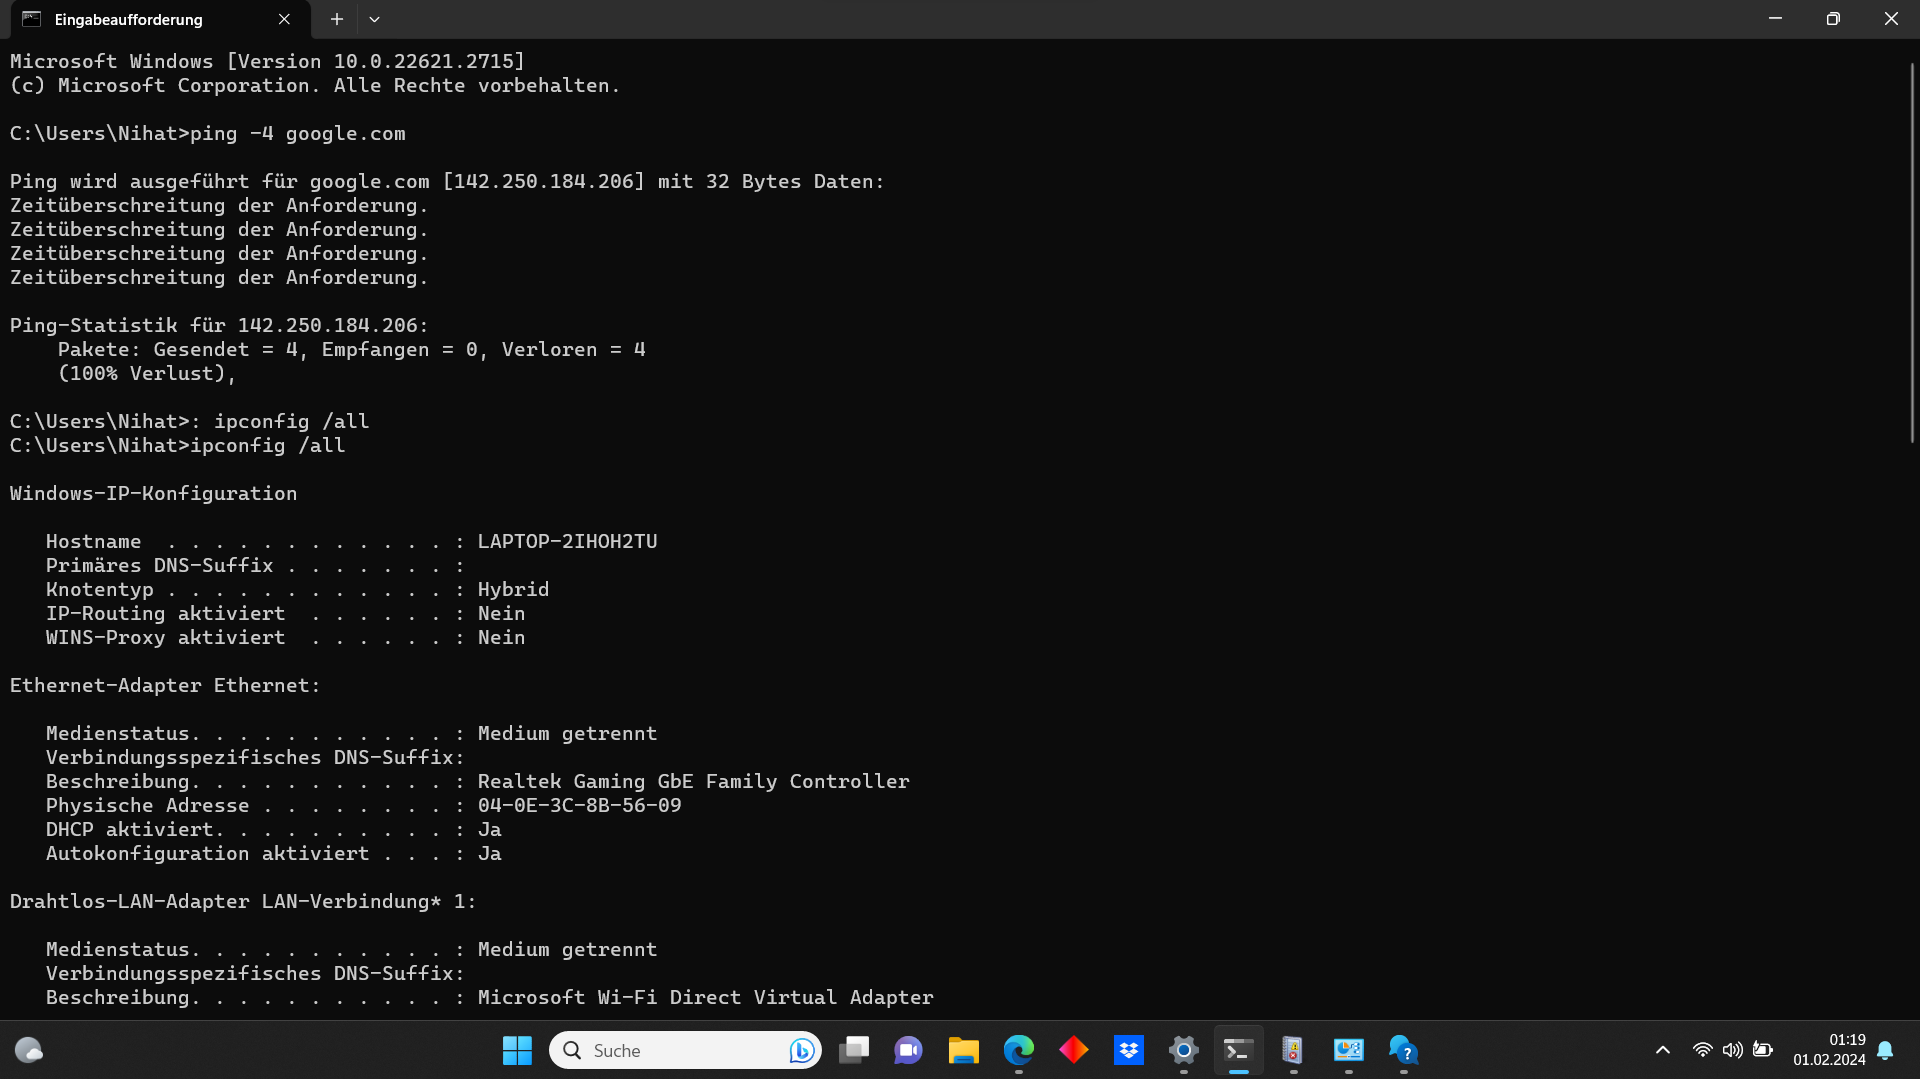Open File Explorer from the taskbar
Viewport: 1920px width, 1079px height.
pyautogui.click(x=963, y=1050)
